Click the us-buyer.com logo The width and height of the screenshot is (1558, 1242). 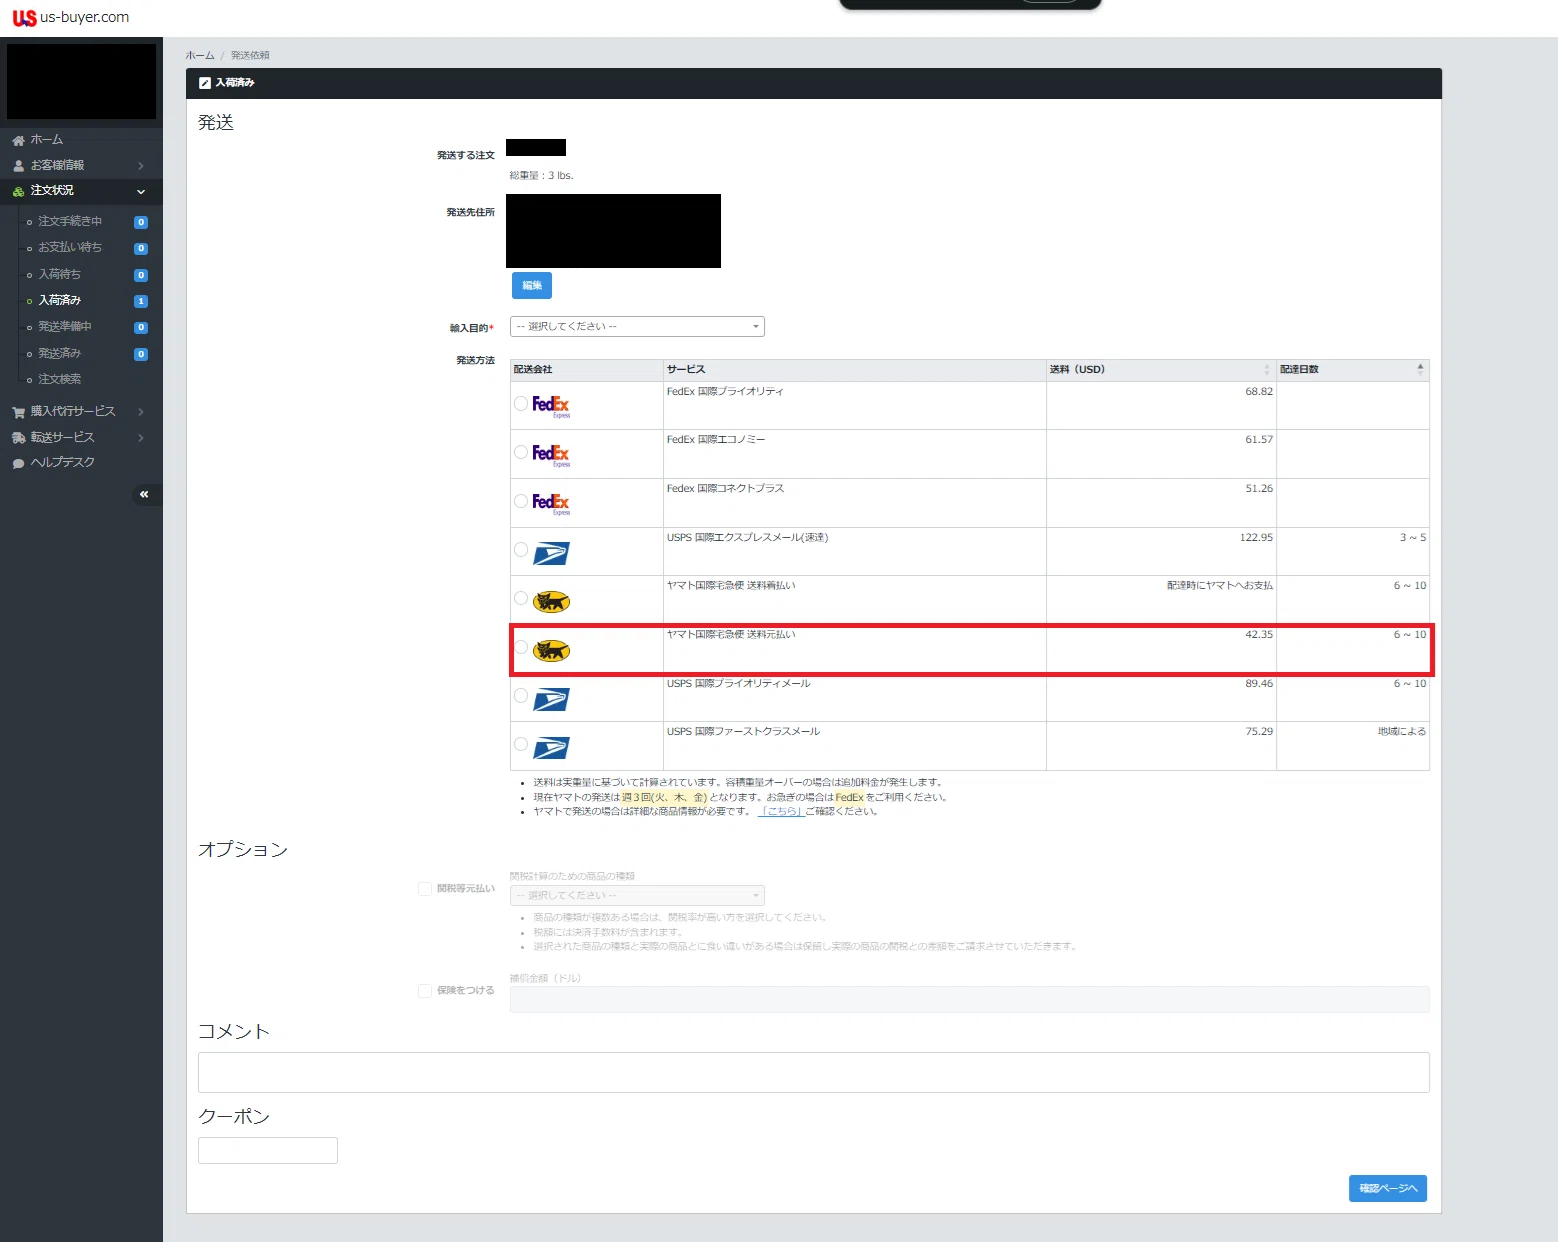tap(70, 17)
